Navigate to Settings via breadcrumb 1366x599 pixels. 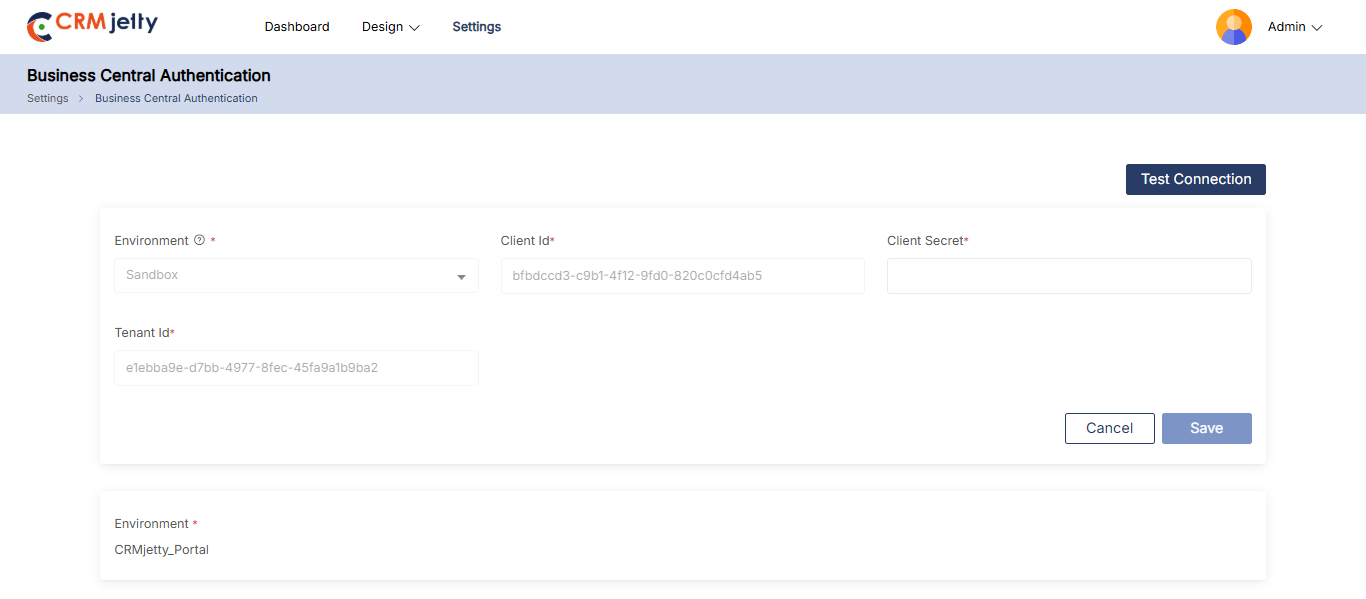(x=47, y=98)
